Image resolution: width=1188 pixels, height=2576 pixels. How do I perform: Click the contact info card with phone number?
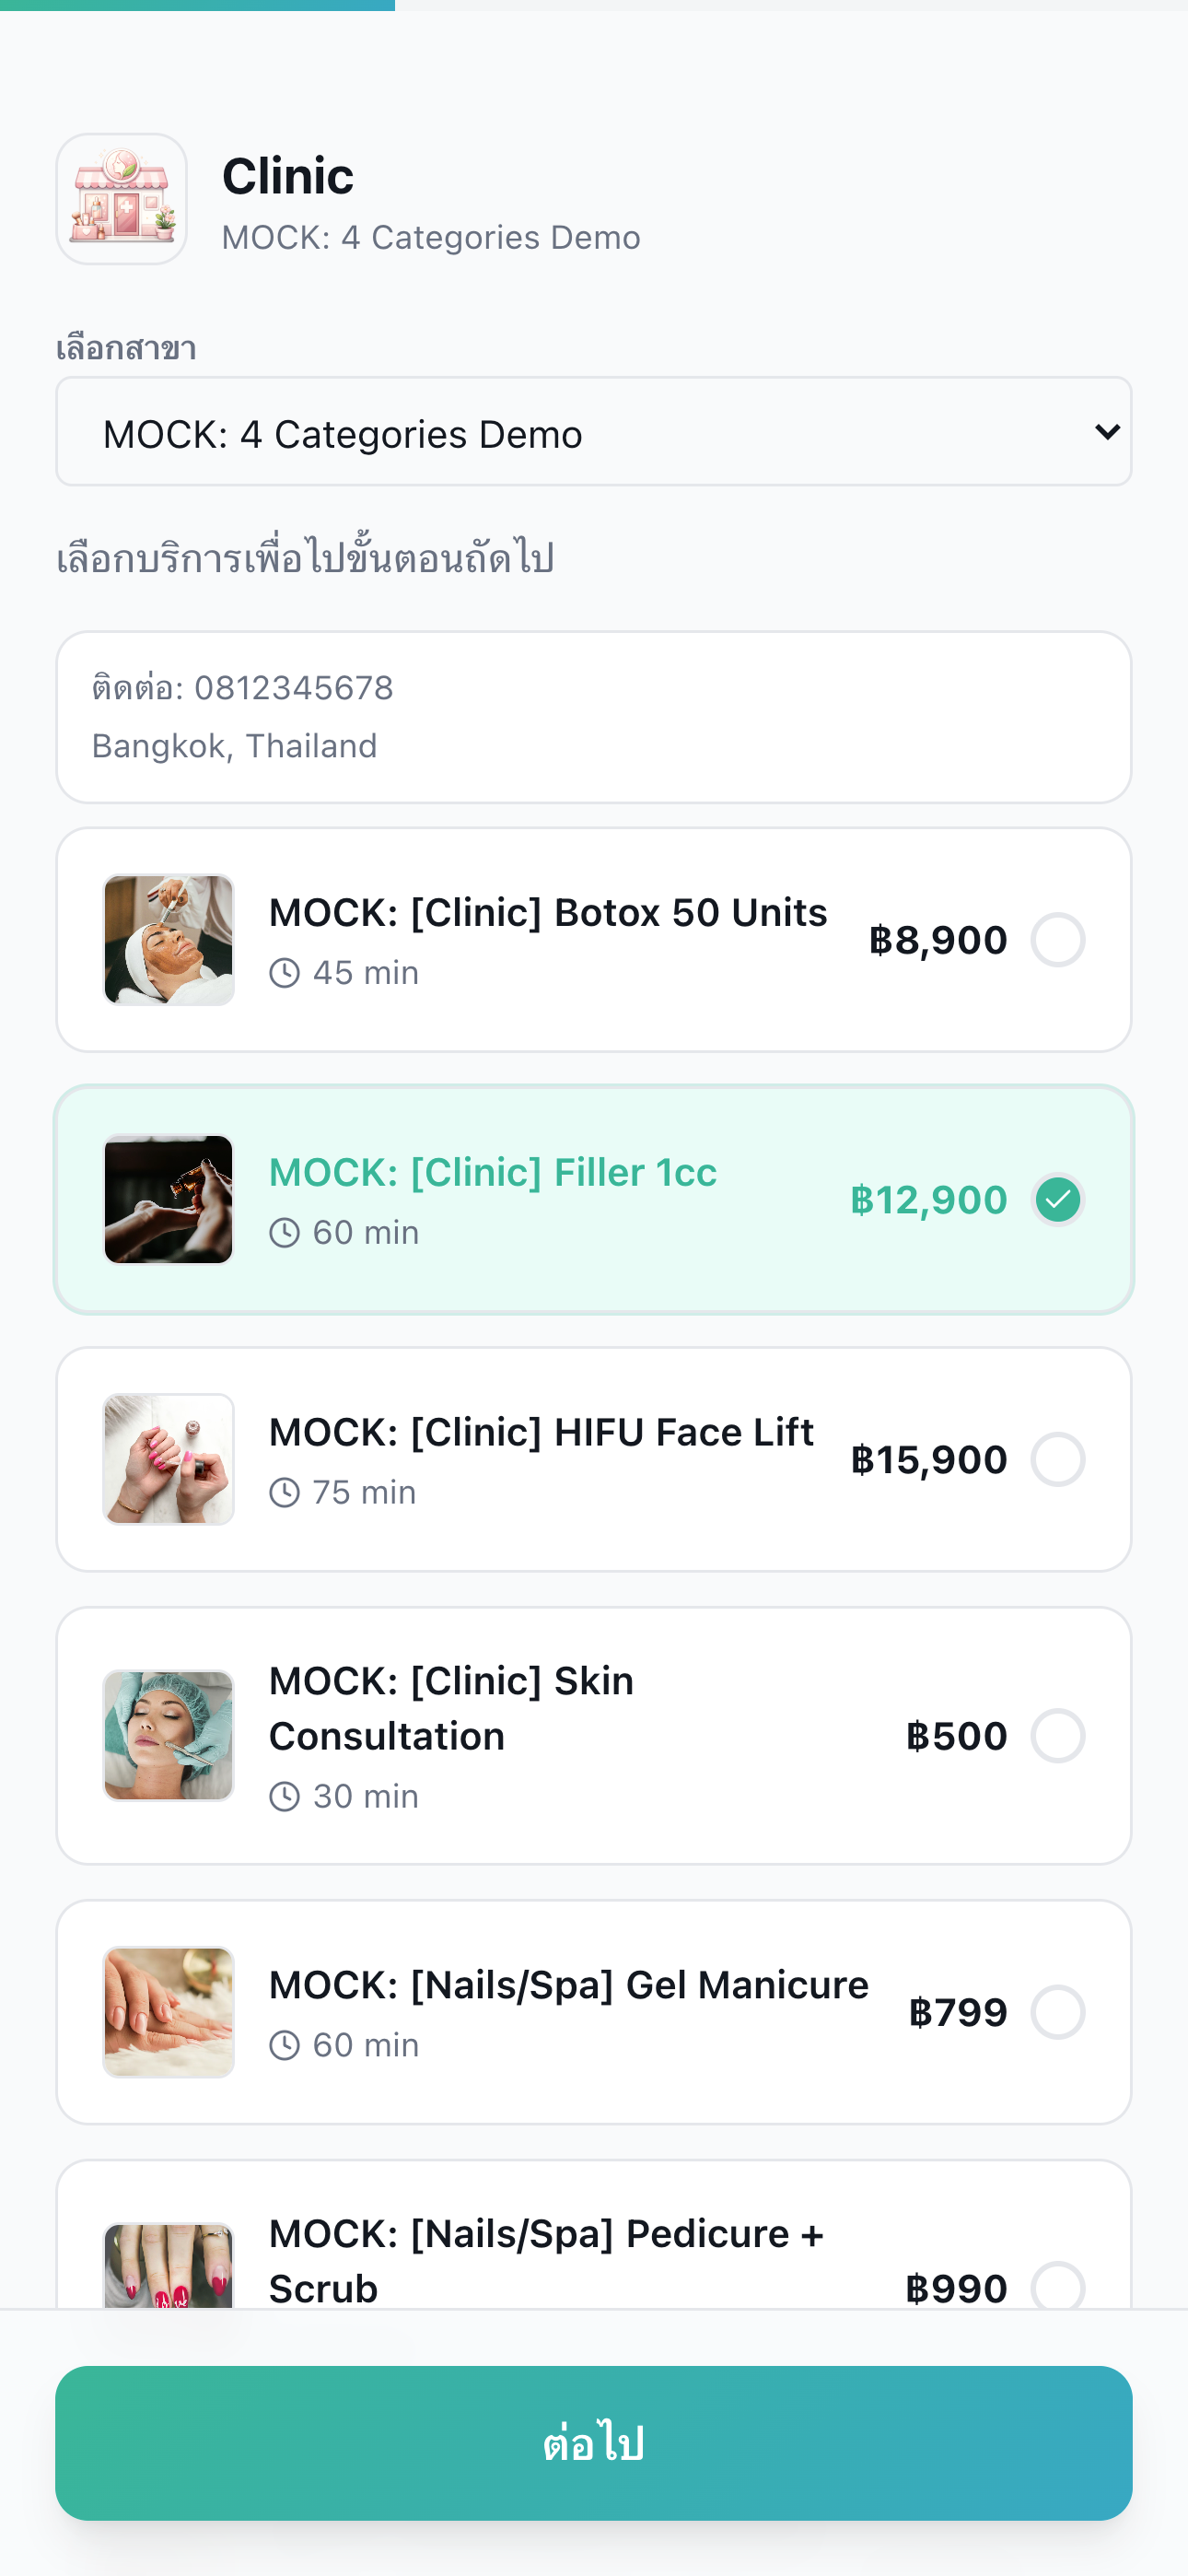pos(593,717)
